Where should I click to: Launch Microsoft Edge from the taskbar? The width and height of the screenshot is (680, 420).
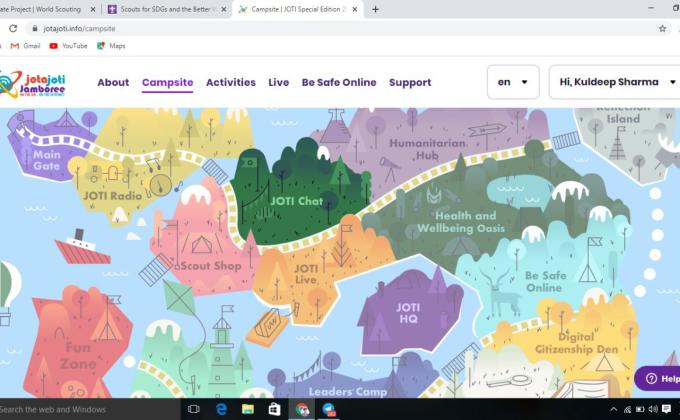pyautogui.click(x=221, y=410)
